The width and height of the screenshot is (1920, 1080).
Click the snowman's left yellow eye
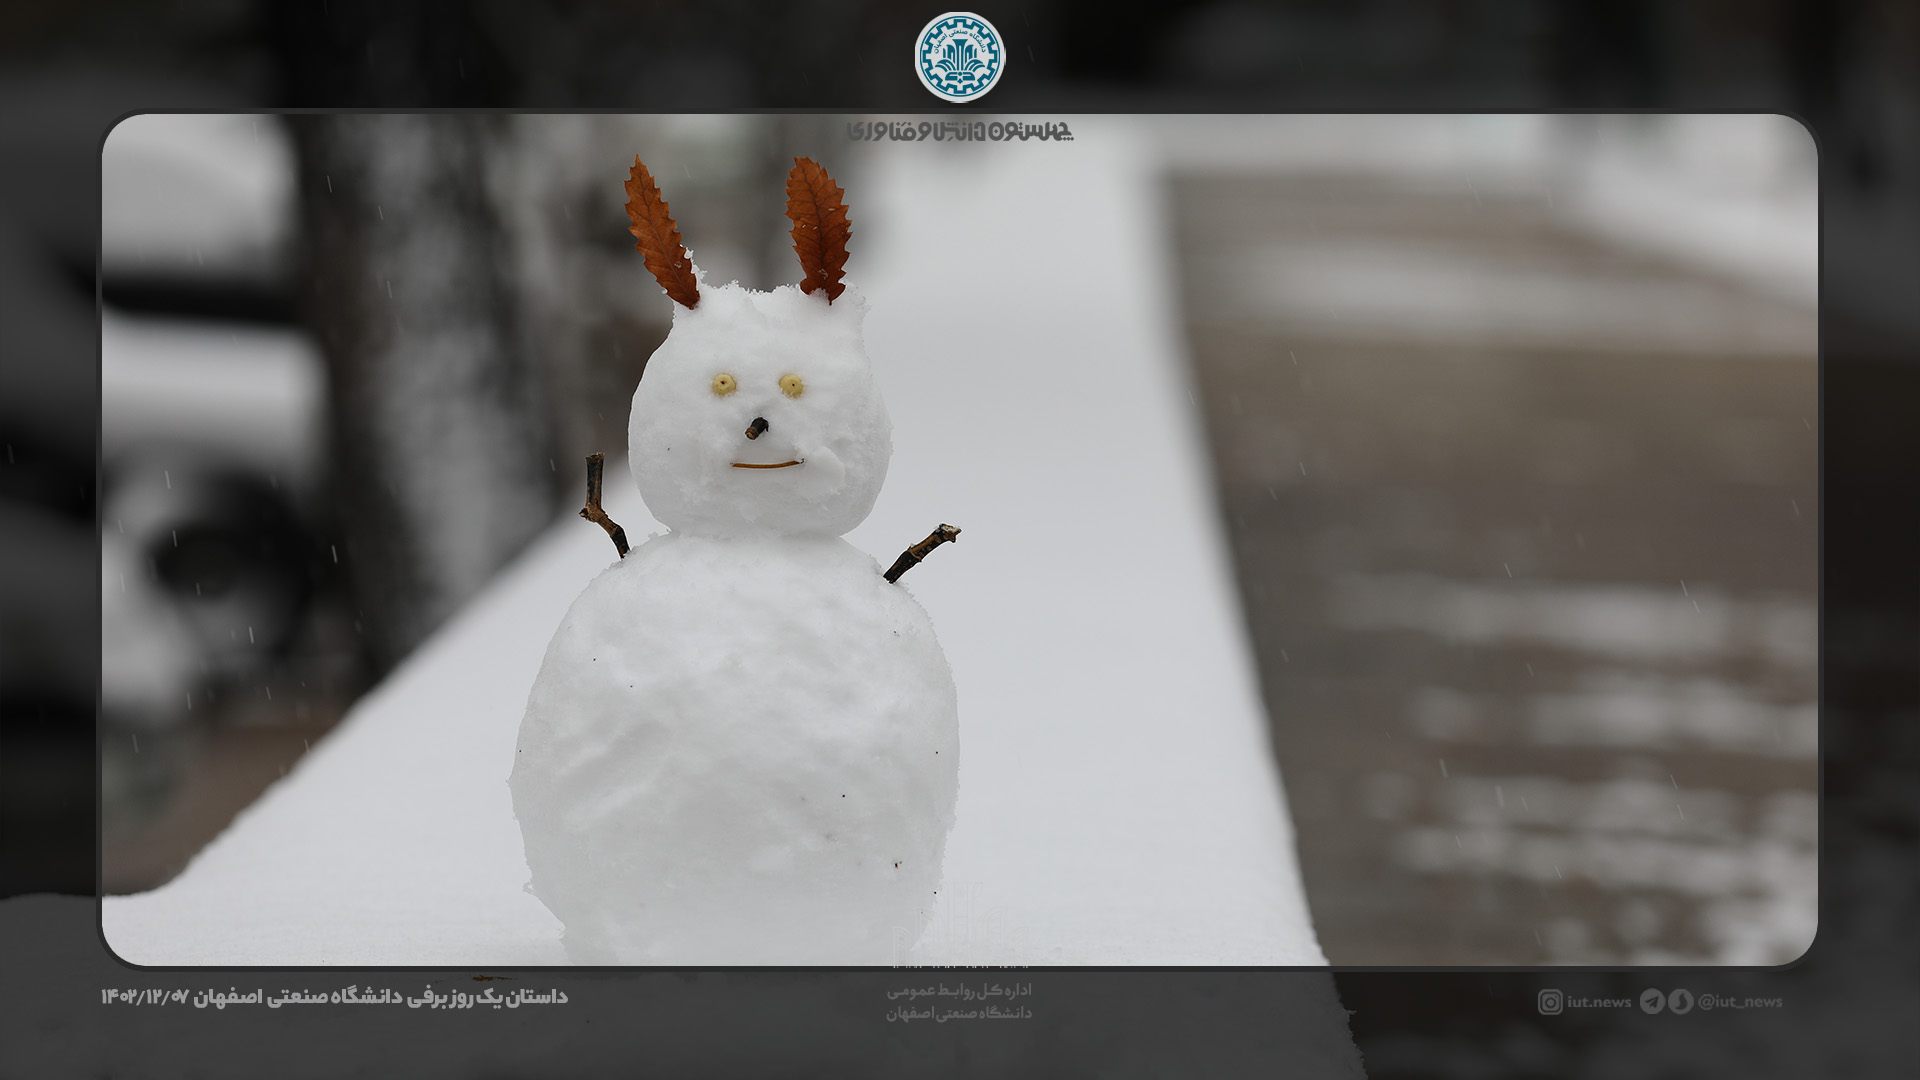point(724,385)
